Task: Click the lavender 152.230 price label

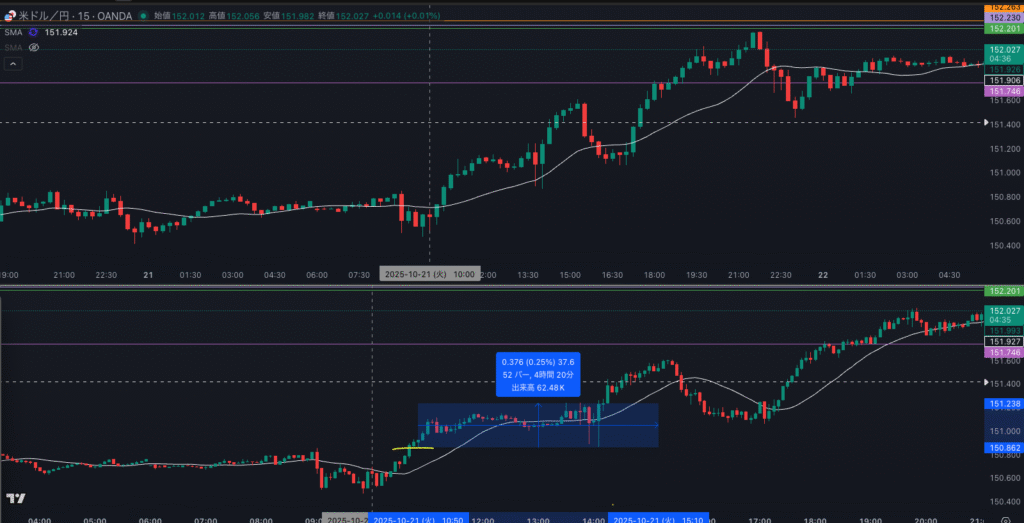Action: pos(1003,18)
